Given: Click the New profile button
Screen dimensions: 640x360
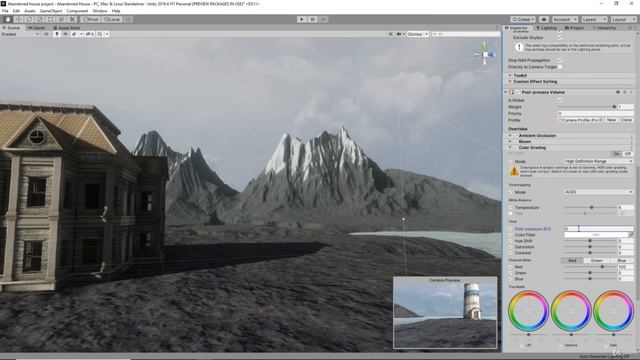Looking at the screenshot, I should click(611, 120).
